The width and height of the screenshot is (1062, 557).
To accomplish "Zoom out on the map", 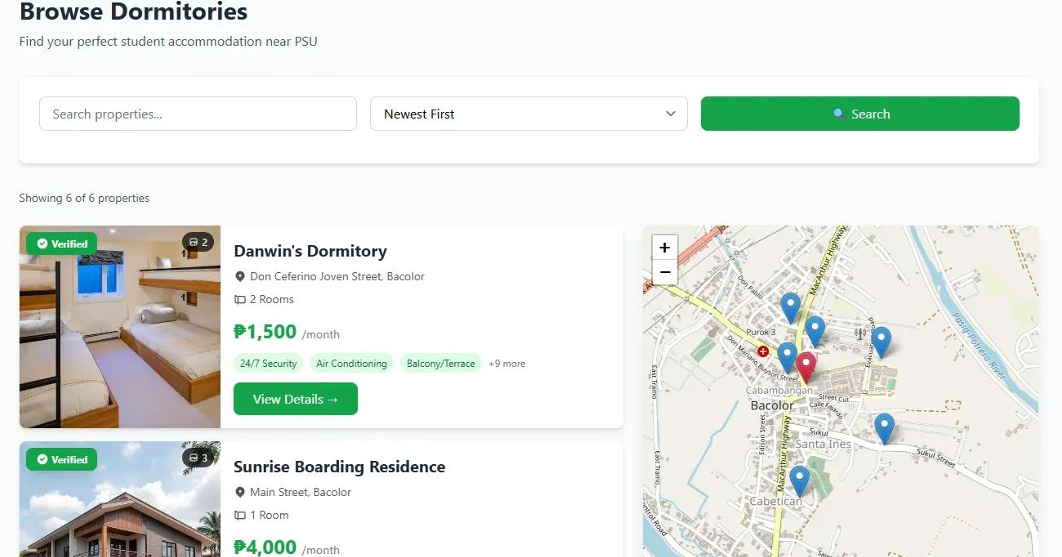I will coord(664,272).
